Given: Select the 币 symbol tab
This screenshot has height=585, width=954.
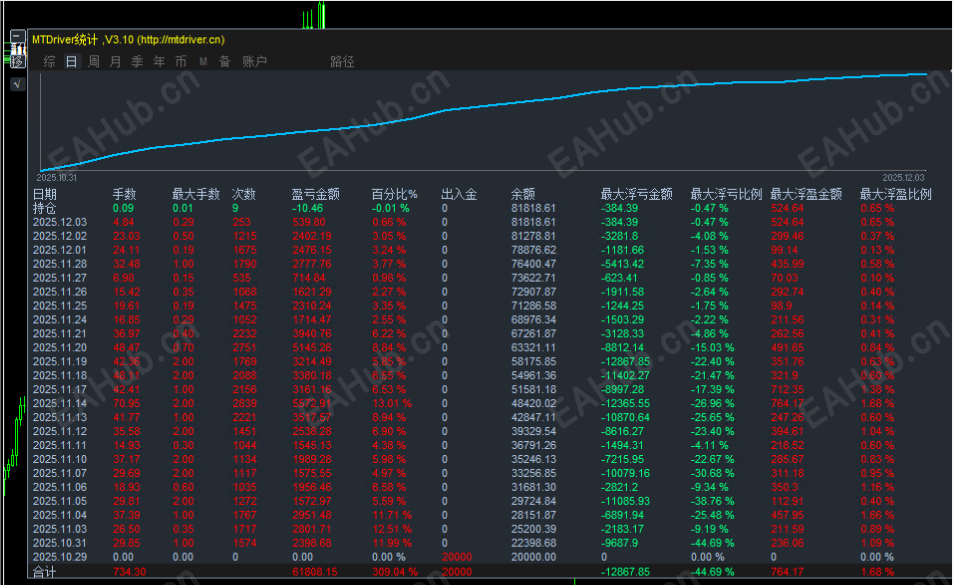Looking at the screenshot, I should 181,61.
